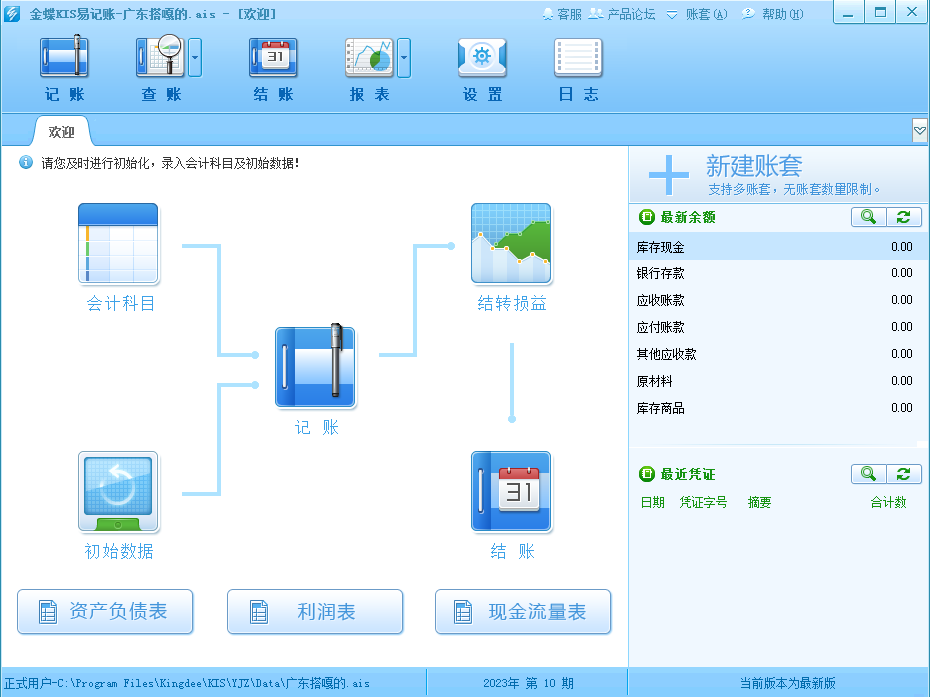Open 初始数据 workflow icon

coord(118,491)
